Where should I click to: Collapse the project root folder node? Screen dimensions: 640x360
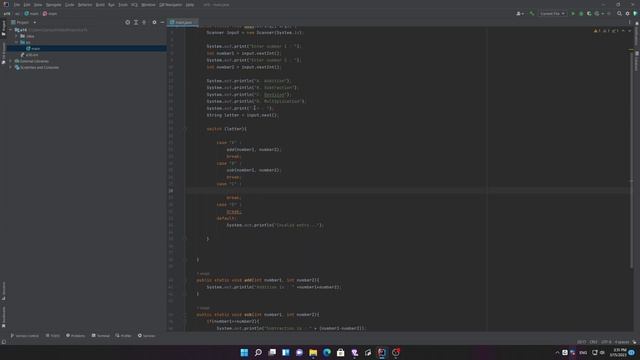pos(11,30)
